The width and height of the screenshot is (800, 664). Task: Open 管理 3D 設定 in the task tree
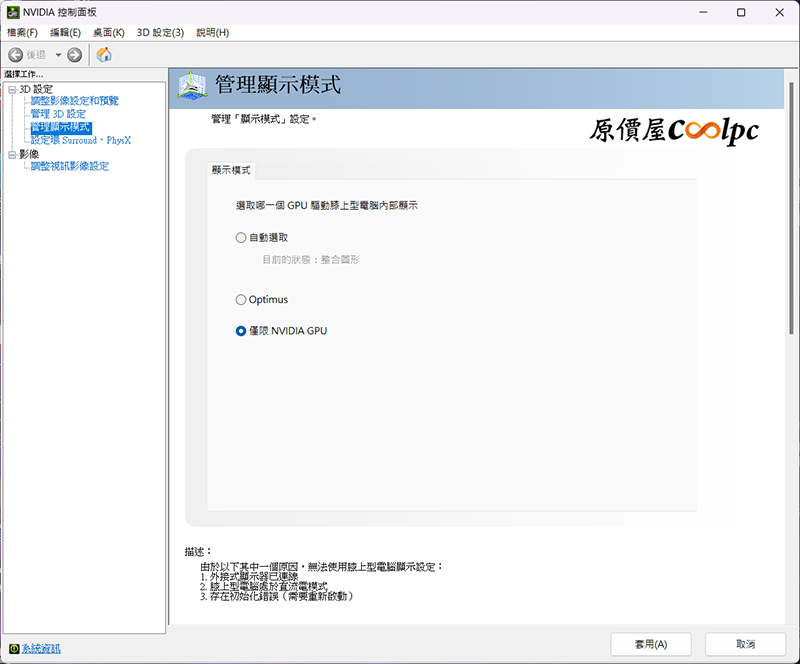pyautogui.click(x=58, y=114)
